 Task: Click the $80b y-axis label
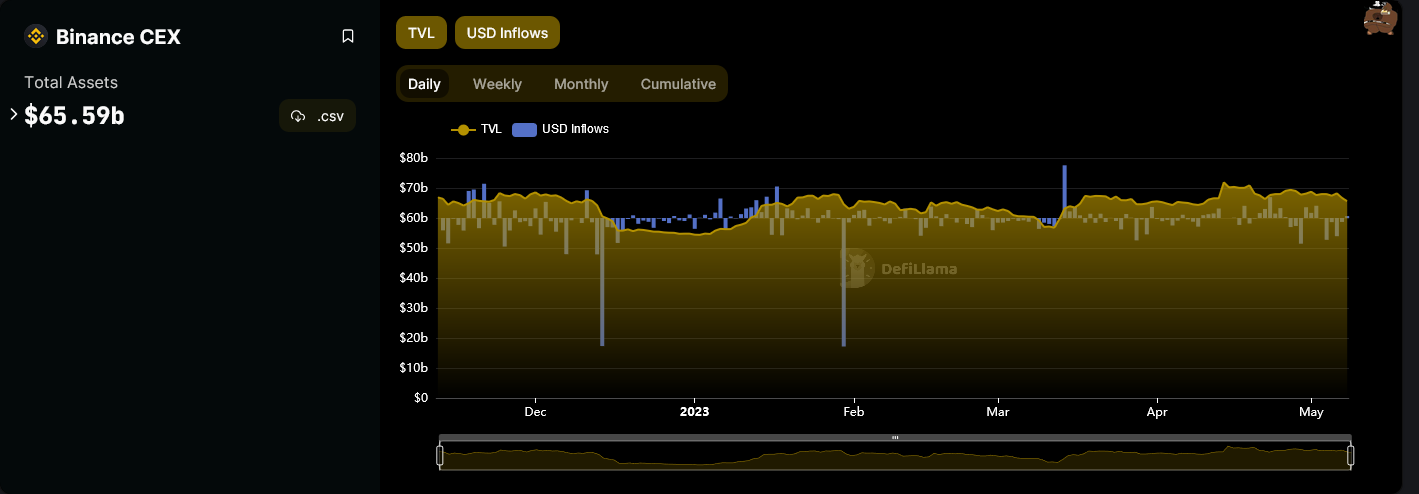tap(413, 158)
